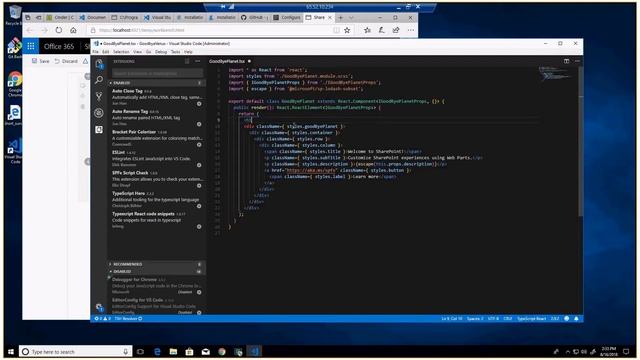Open the Recycle Bin desktop icon
This screenshot has width=640, height=360.
click(x=14, y=16)
